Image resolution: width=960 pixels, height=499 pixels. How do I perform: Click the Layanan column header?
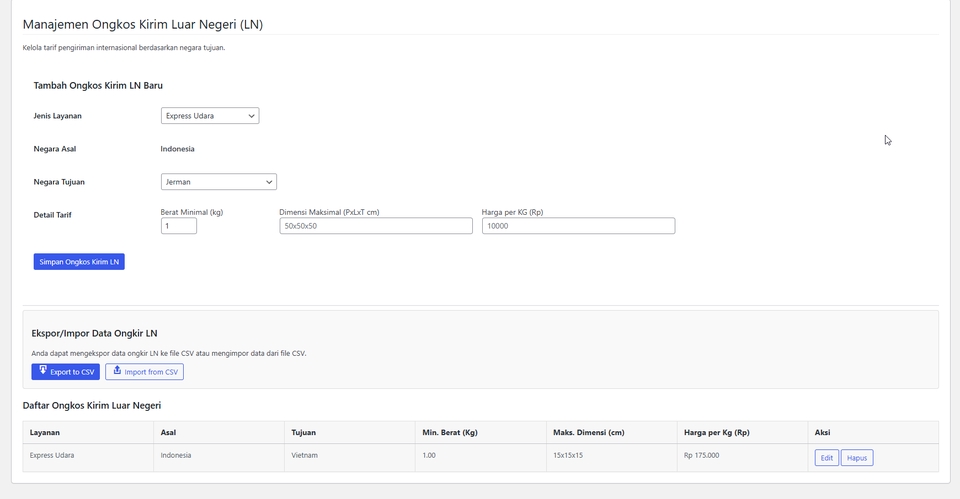45,432
